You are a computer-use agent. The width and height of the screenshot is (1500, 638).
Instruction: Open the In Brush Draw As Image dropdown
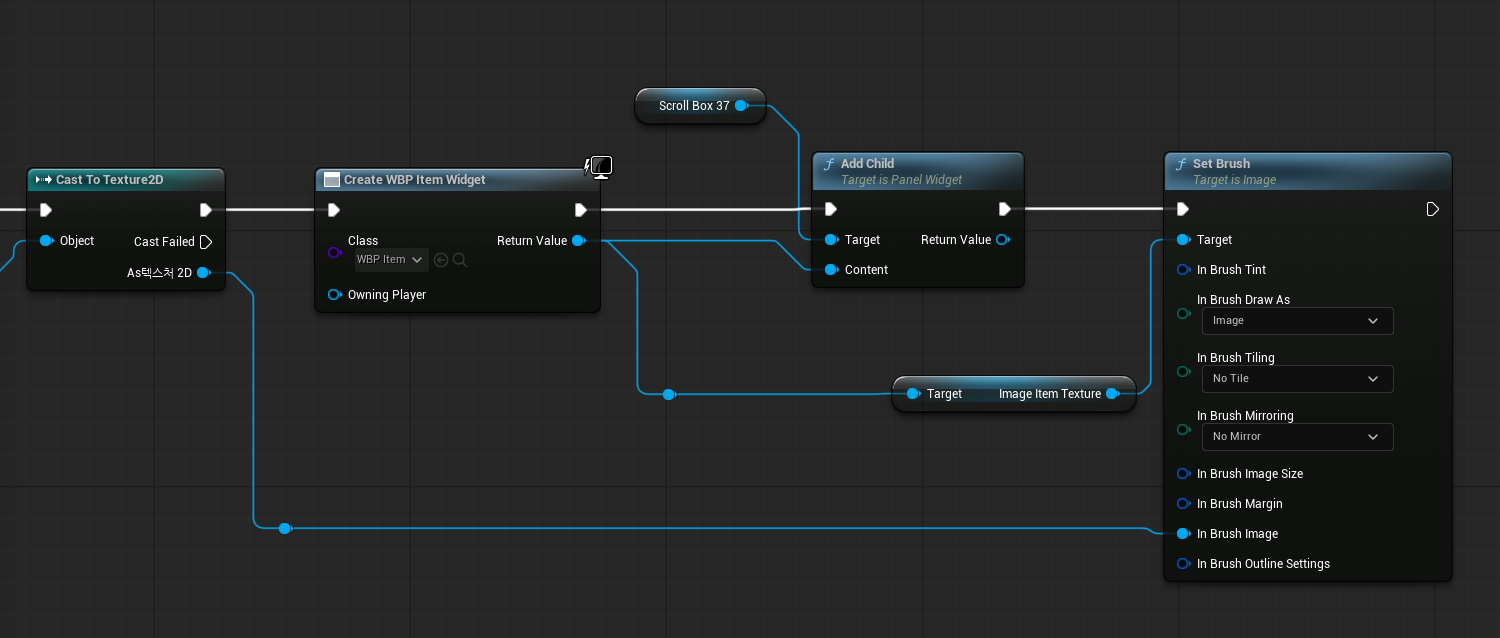1297,321
